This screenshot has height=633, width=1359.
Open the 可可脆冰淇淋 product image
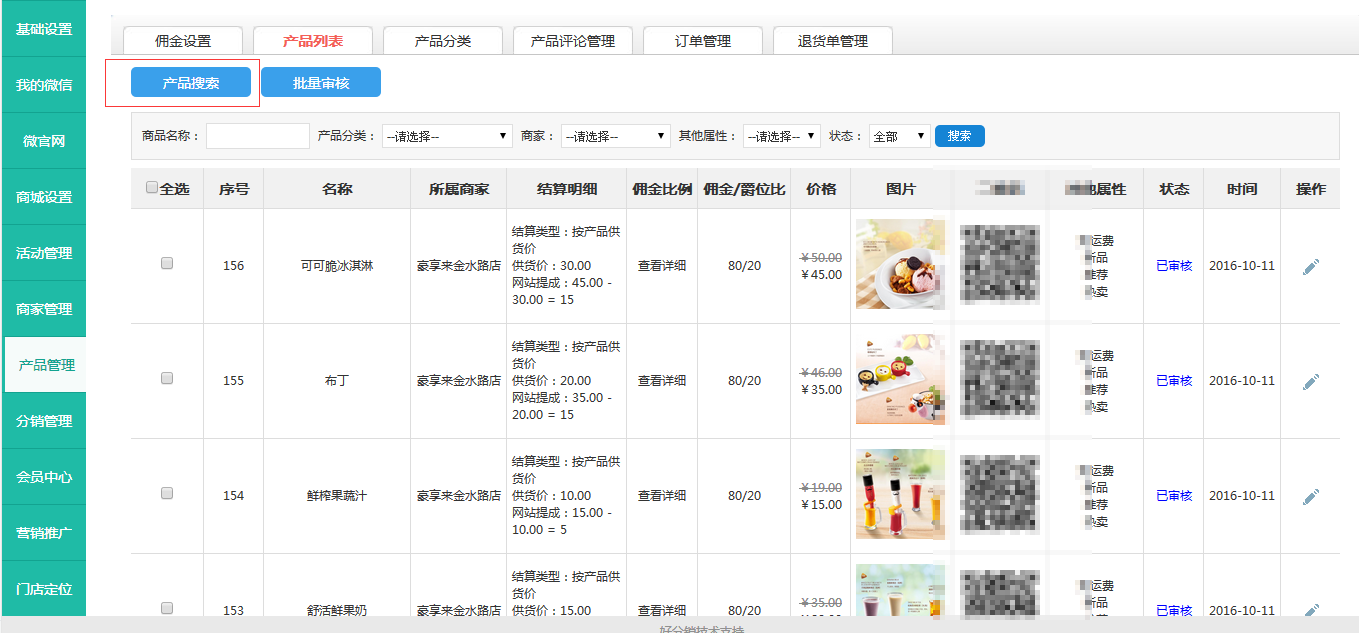(900, 265)
